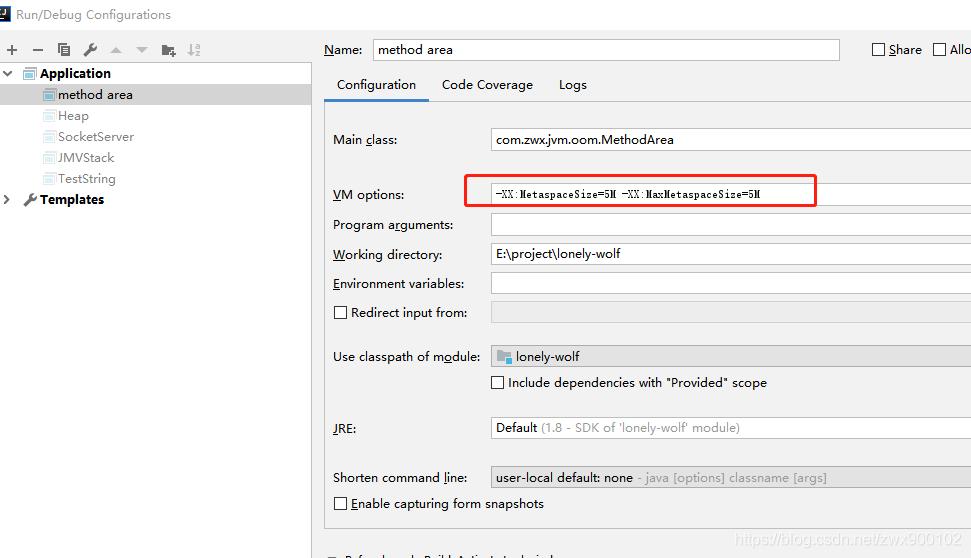This screenshot has width=971, height=558.
Task: Click the Sort Configurations alphabetically icon
Action: 194,50
